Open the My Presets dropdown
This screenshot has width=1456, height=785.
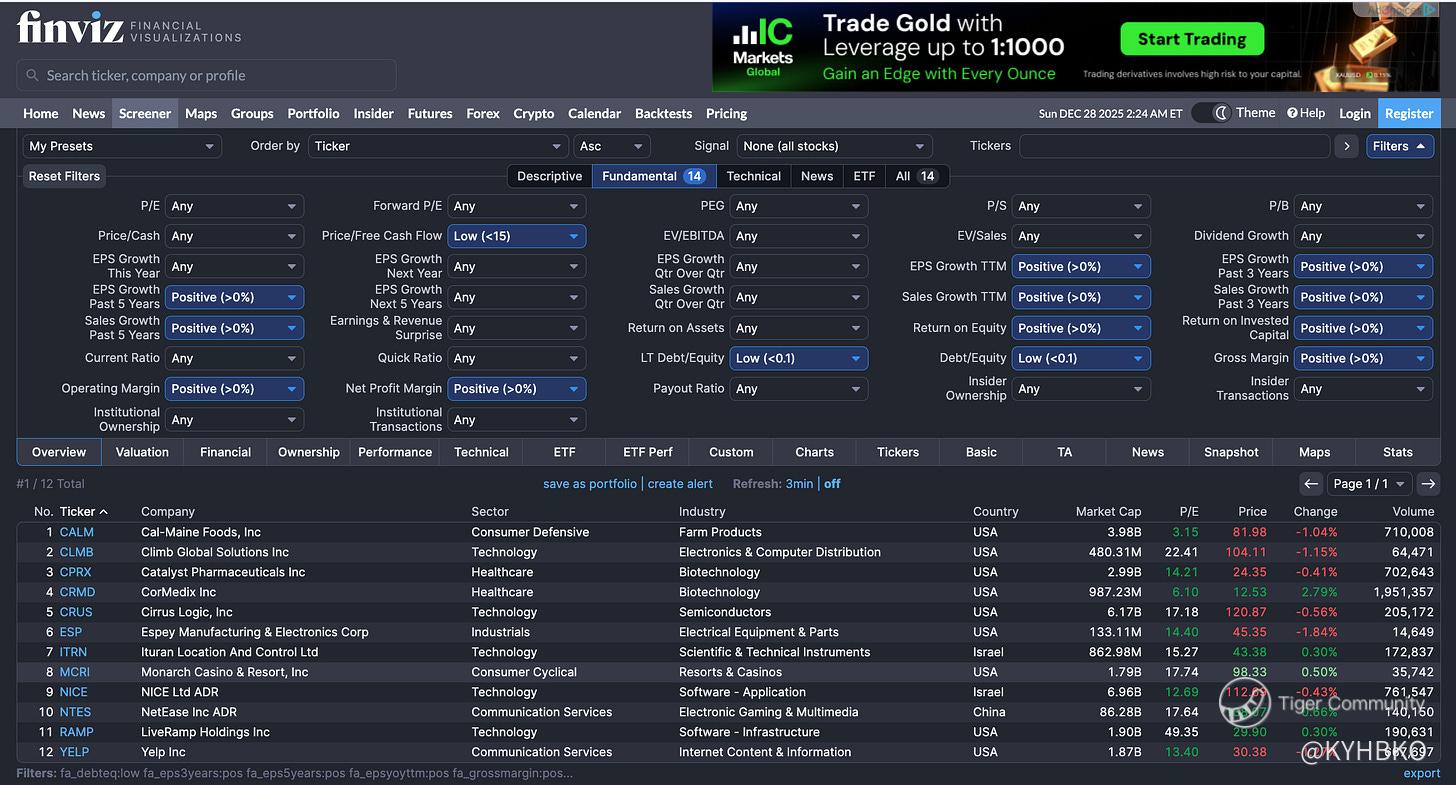point(121,146)
